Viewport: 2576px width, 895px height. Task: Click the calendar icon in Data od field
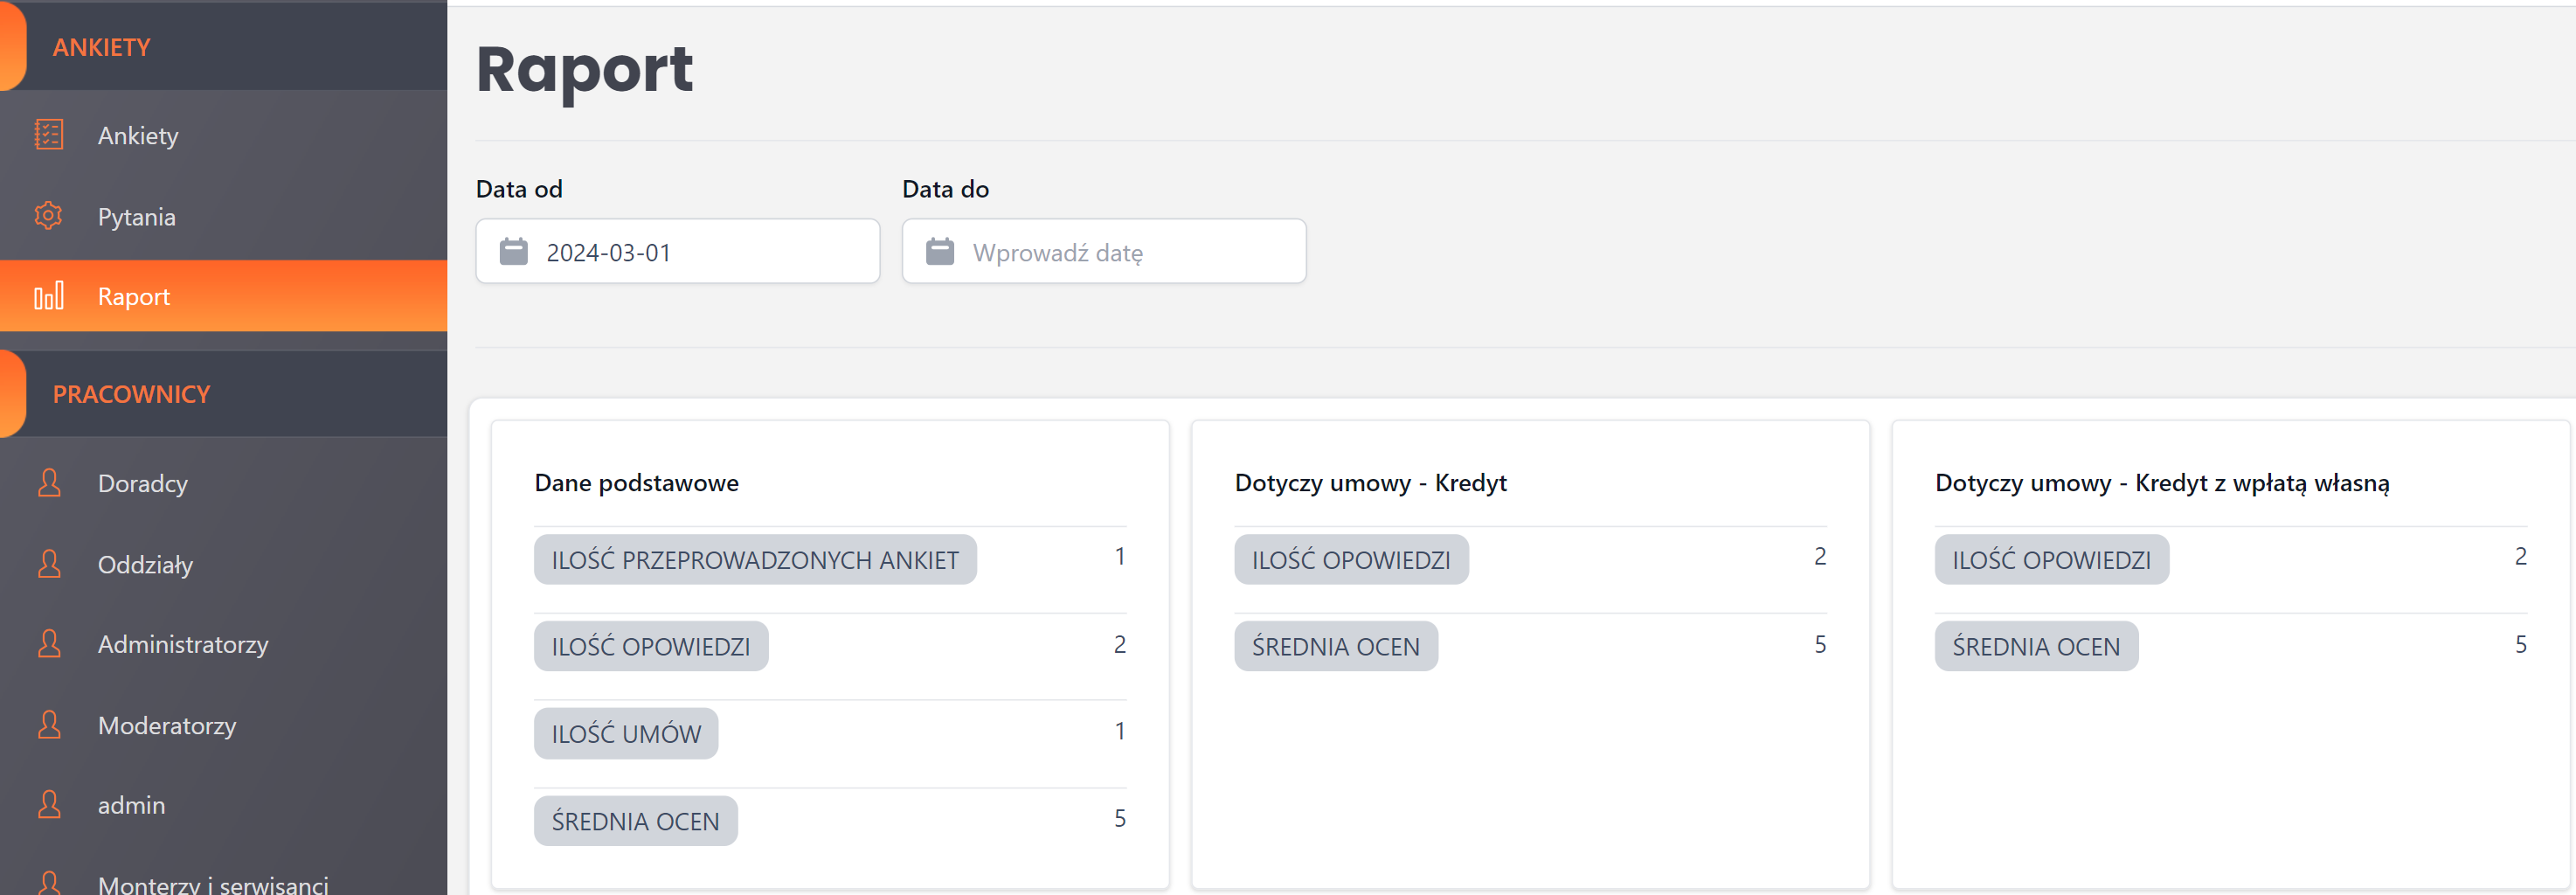(x=513, y=252)
